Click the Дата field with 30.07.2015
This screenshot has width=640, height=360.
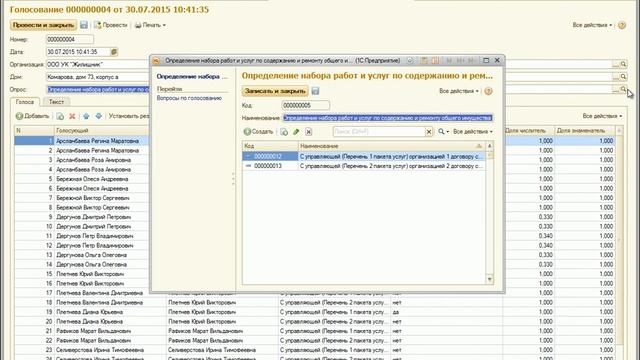pos(78,52)
